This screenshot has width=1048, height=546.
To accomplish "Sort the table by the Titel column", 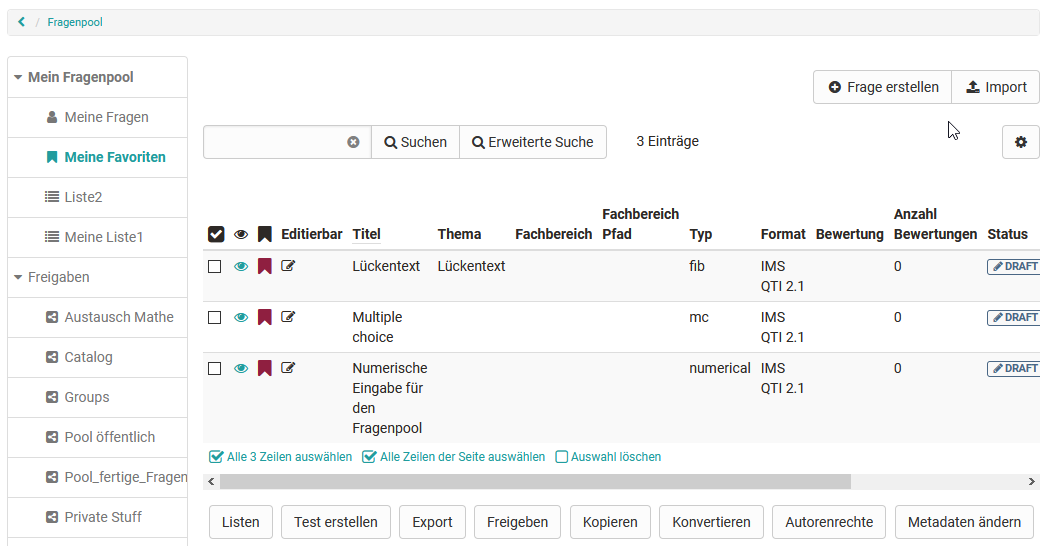I will [366, 234].
